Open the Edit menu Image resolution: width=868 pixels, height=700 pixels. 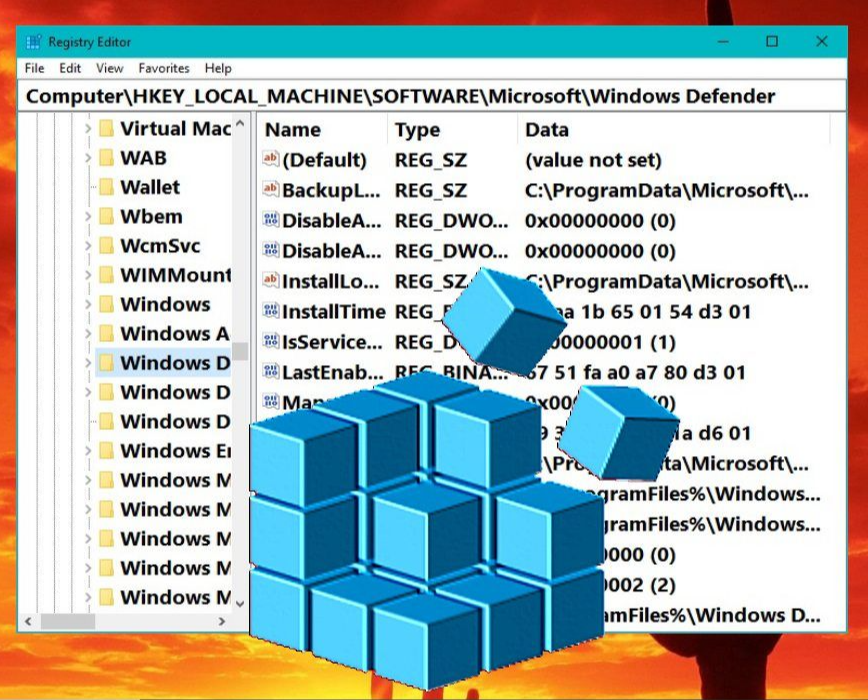70,68
